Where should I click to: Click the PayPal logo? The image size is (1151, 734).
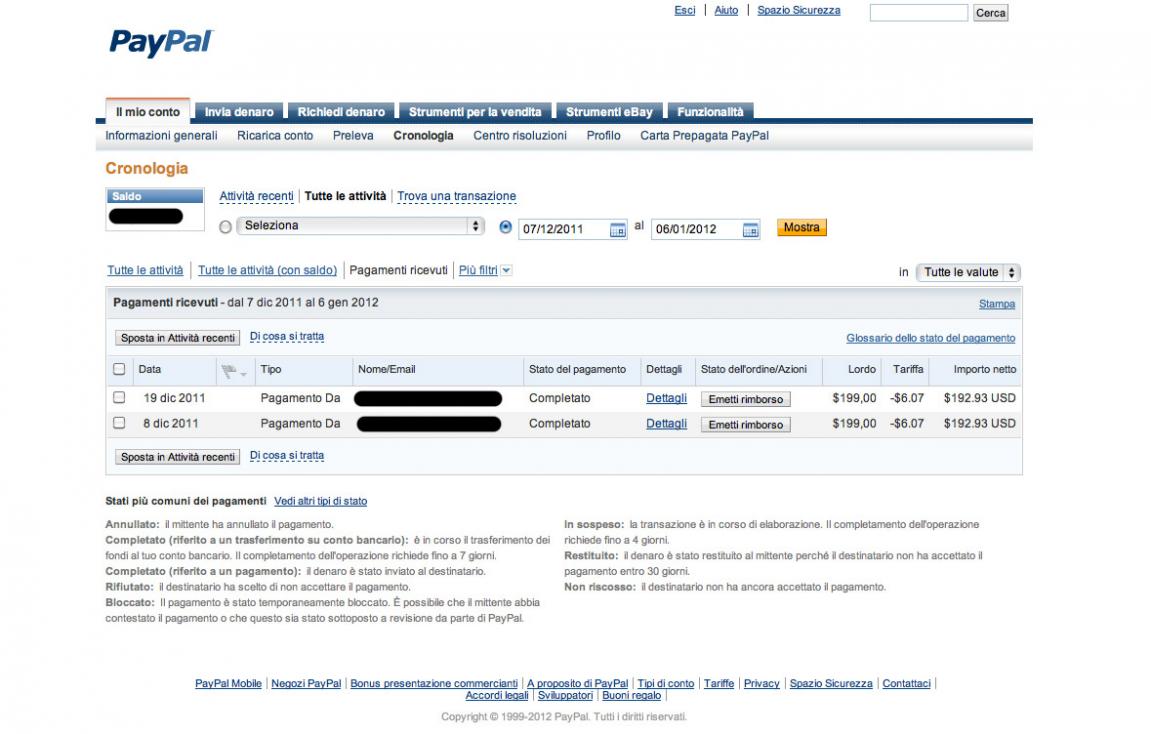161,43
